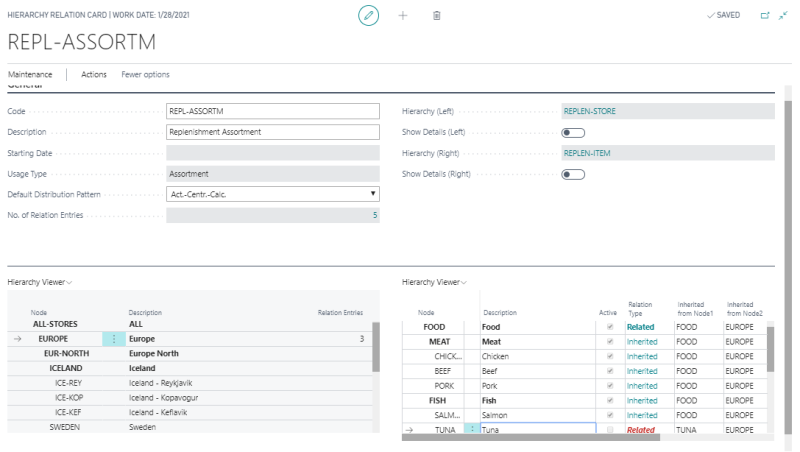This screenshot has width=800, height=452.
Task: Click TUNA value in Inherited from Node1
Action: (x=686, y=430)
